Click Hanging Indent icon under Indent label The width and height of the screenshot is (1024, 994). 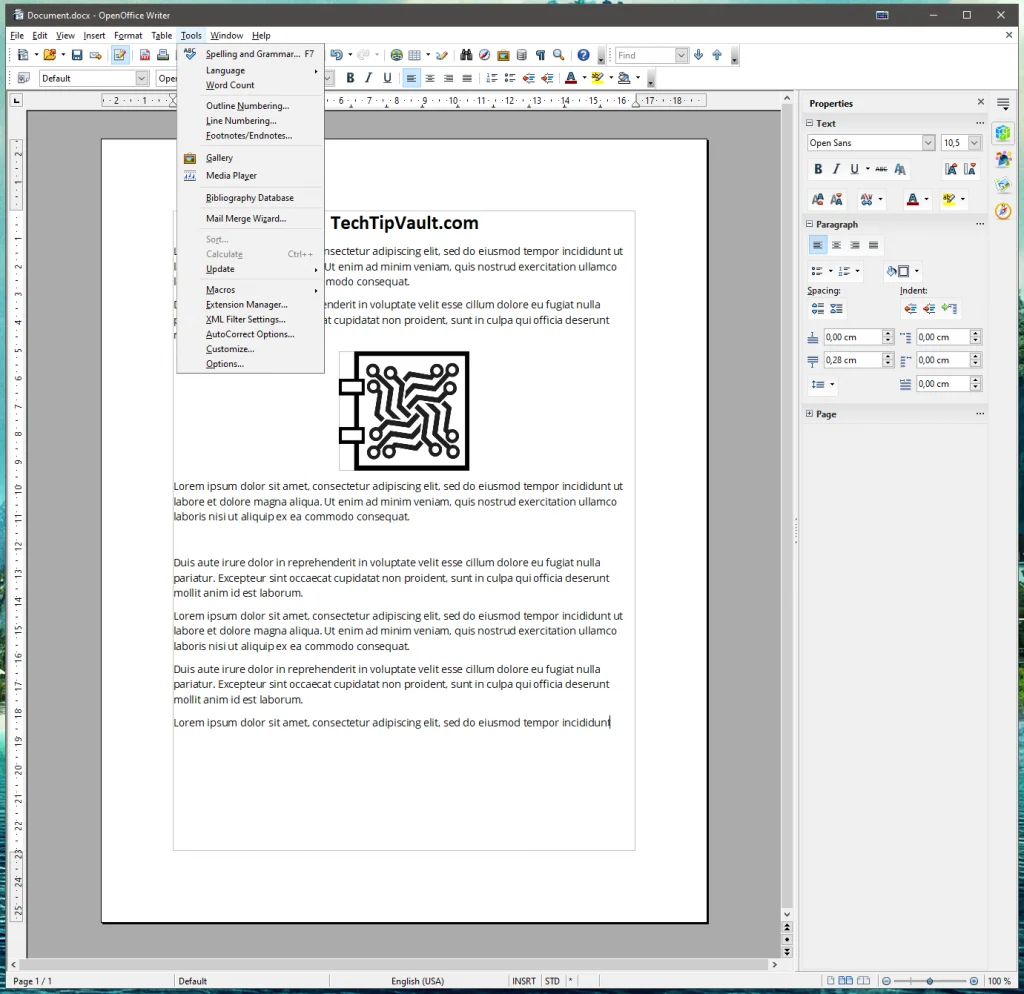pos(949,309)
